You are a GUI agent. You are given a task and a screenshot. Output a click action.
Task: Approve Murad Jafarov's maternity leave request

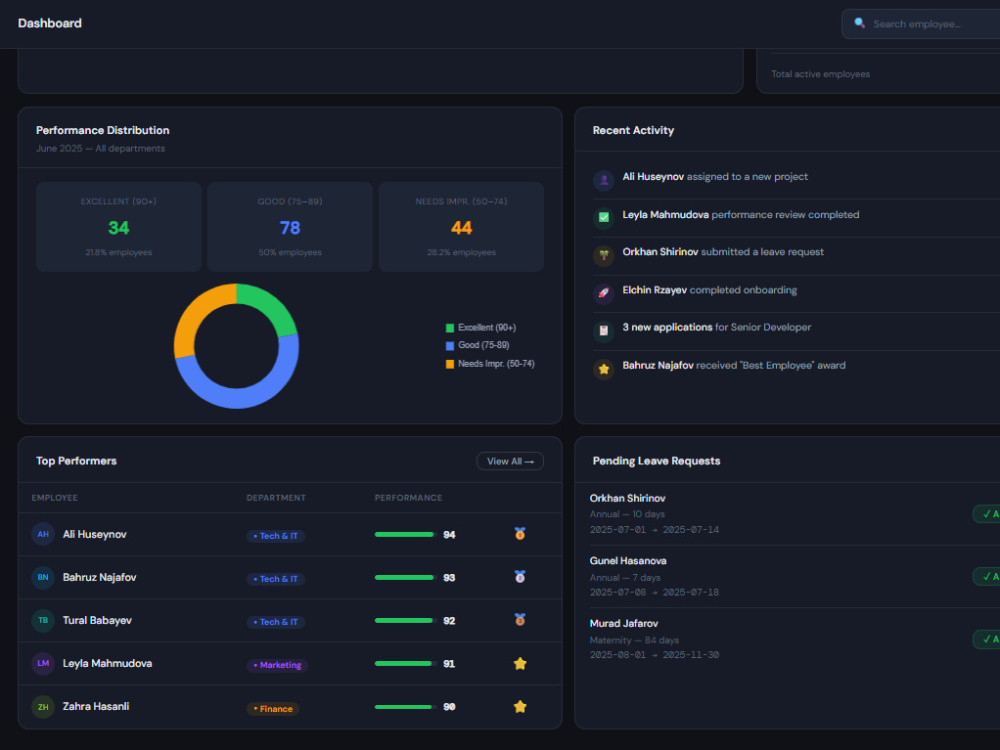pos(987,639)
